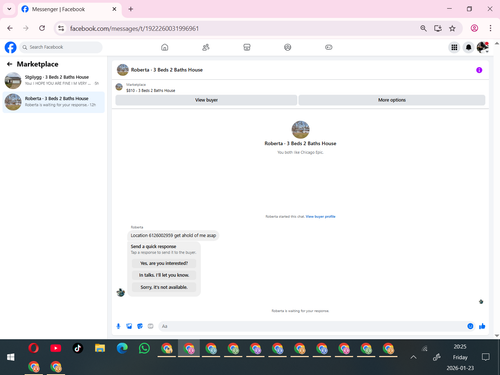
Task: Record a voice clip with microphone icon
Action: coord(118,326)
